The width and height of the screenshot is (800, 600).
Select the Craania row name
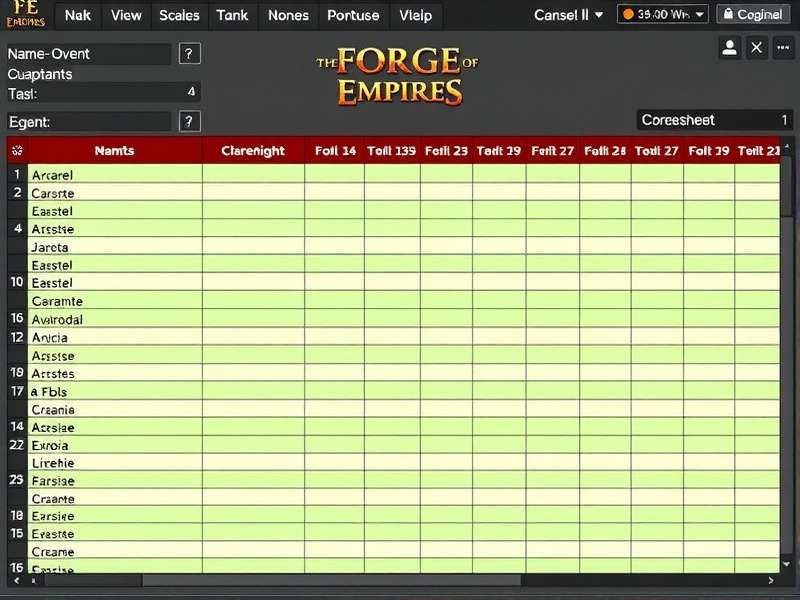[x=53, y=410]
